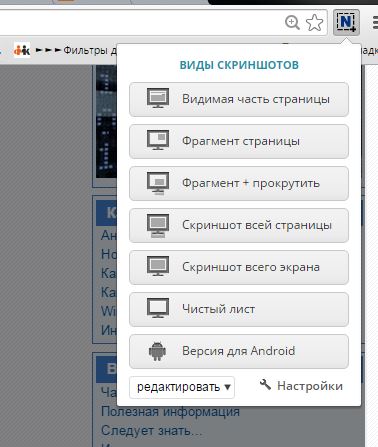Click the zoom magnifier icon in address bar
The height and width of the screenshot is (447, 378).
coord(292,23)
